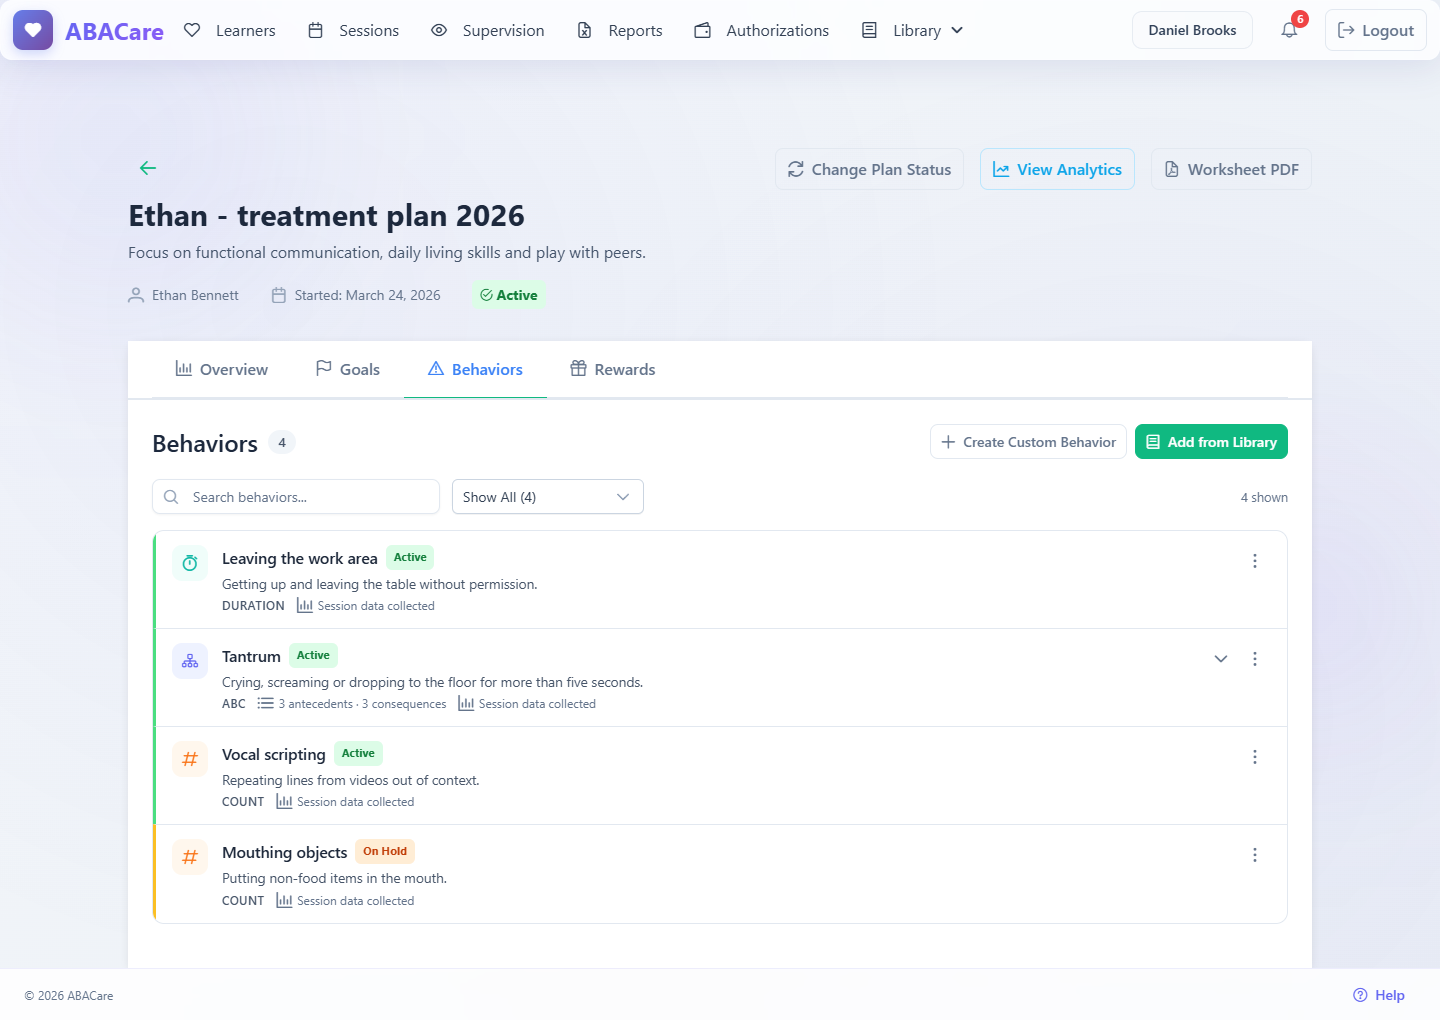Switch to the Overview tab
The width and height of the screenshot is (1440, 1020).
(221, 369)
